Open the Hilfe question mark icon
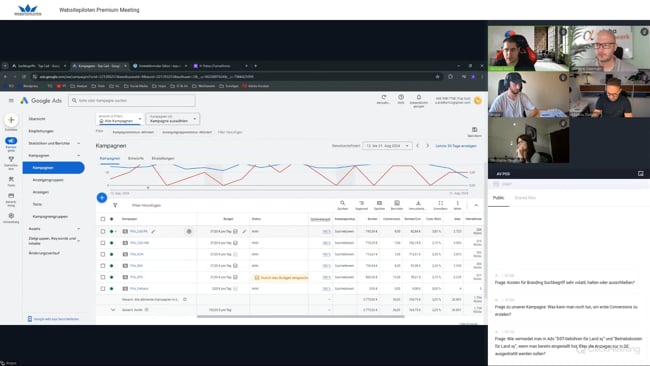This screenshot has width=650, height=366. click(x=401, y=97)
